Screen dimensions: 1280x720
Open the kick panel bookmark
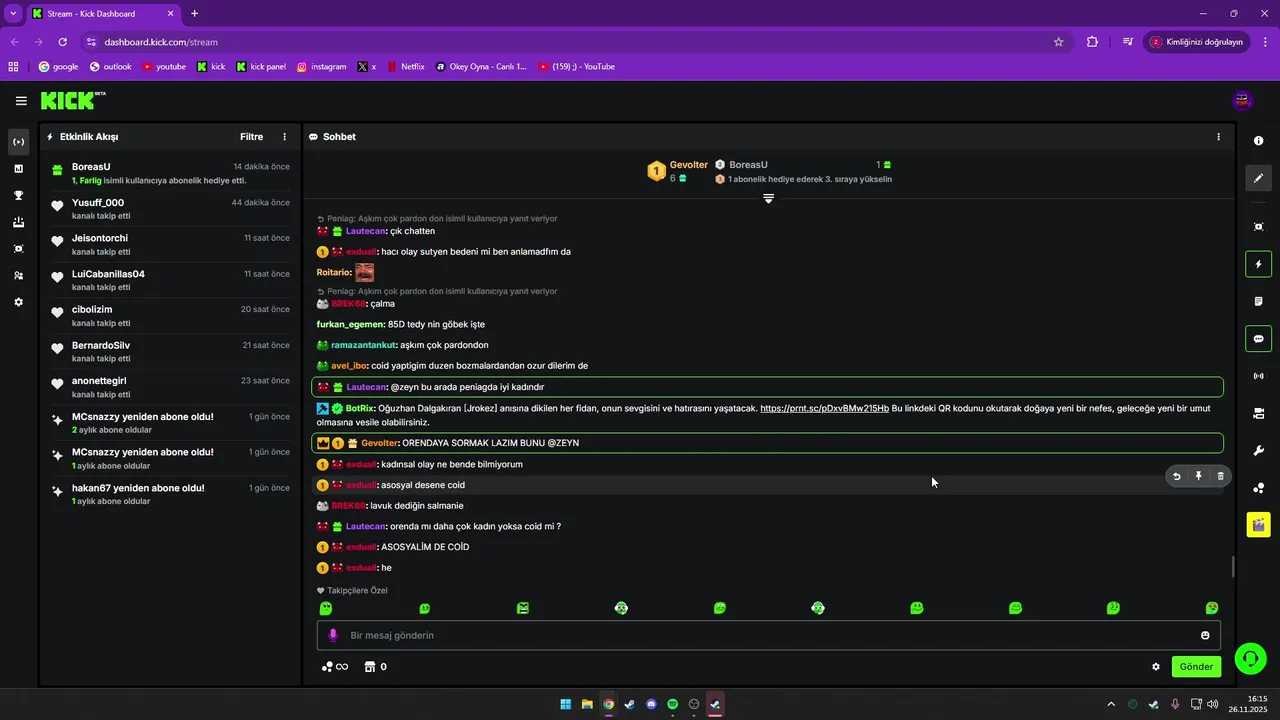[x=261, y=67]
